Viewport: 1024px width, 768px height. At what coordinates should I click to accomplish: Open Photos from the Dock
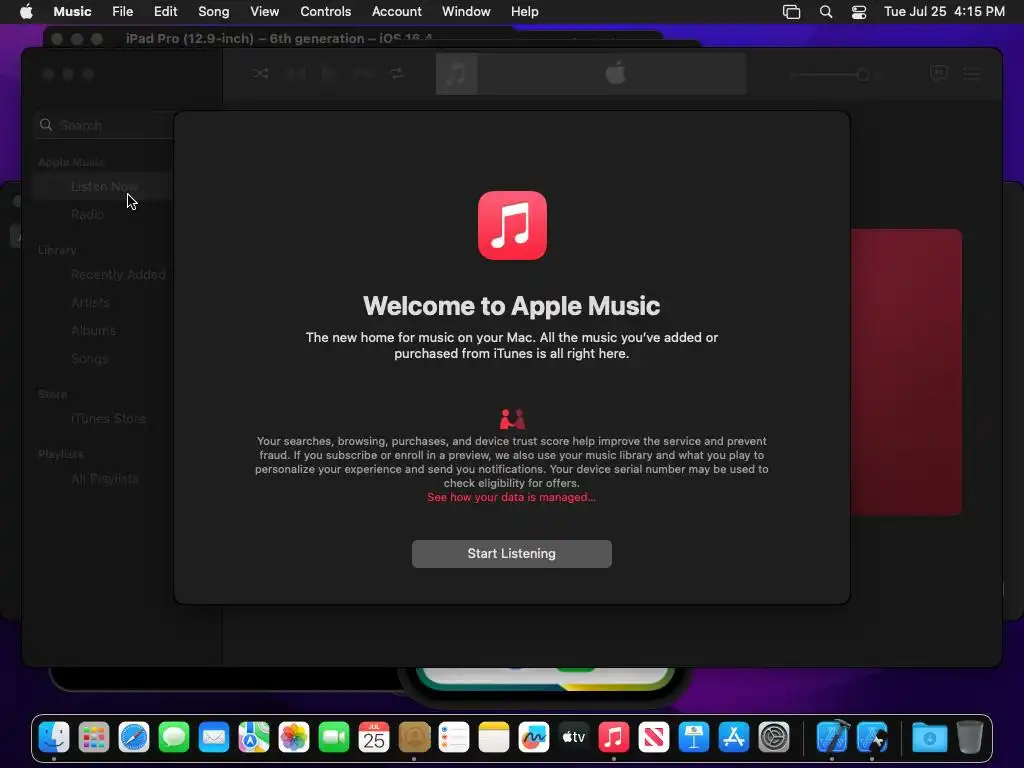(x=294, y=738)
